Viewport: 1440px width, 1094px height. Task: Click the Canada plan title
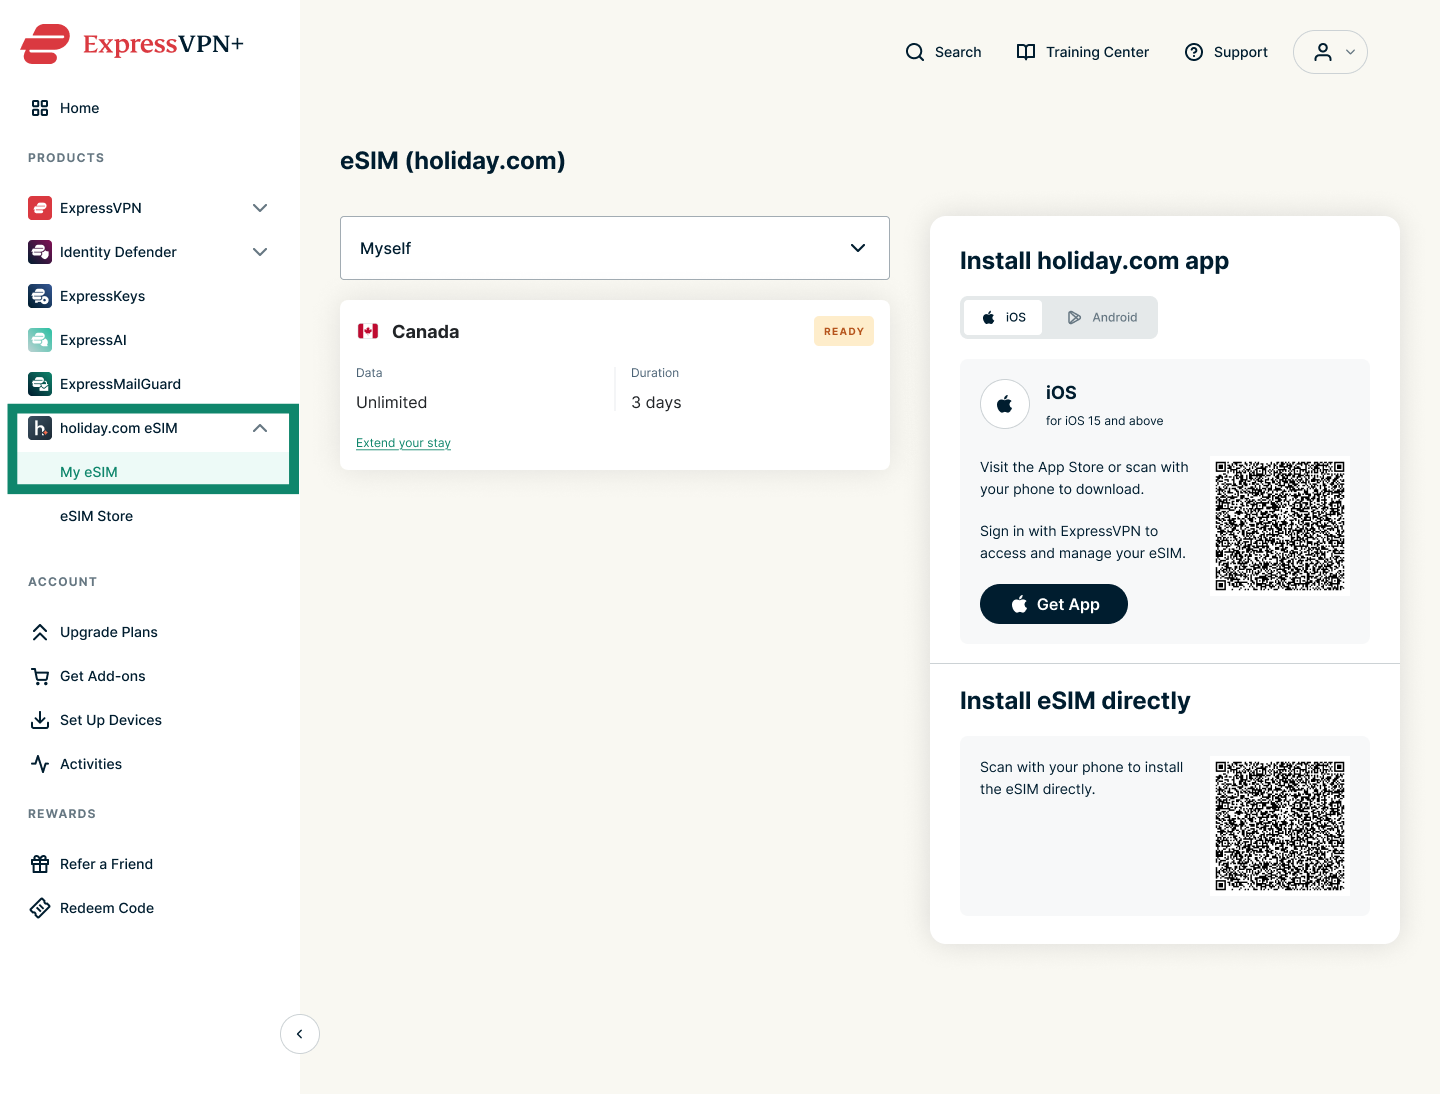point(425,331)
